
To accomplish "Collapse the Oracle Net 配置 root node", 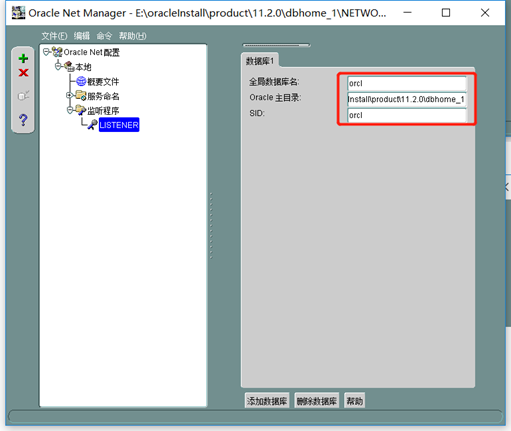I will 46,52.
